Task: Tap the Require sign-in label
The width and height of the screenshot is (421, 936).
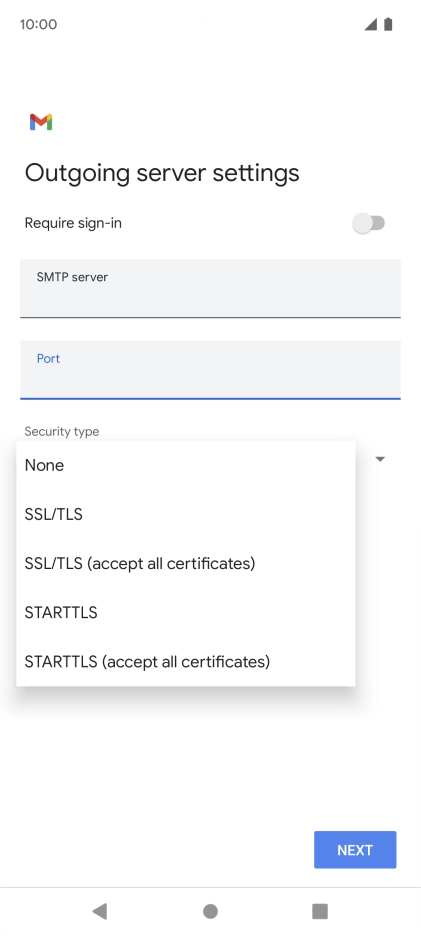Action: point(73,223)
